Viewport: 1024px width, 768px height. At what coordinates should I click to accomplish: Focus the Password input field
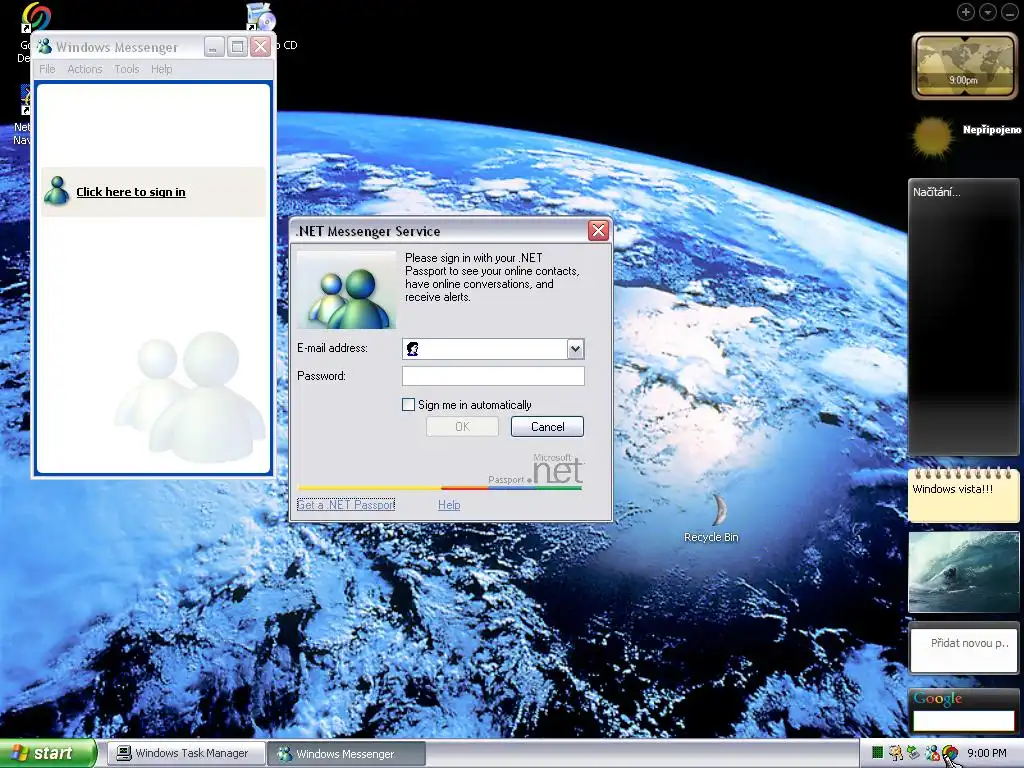click(493, 376)
